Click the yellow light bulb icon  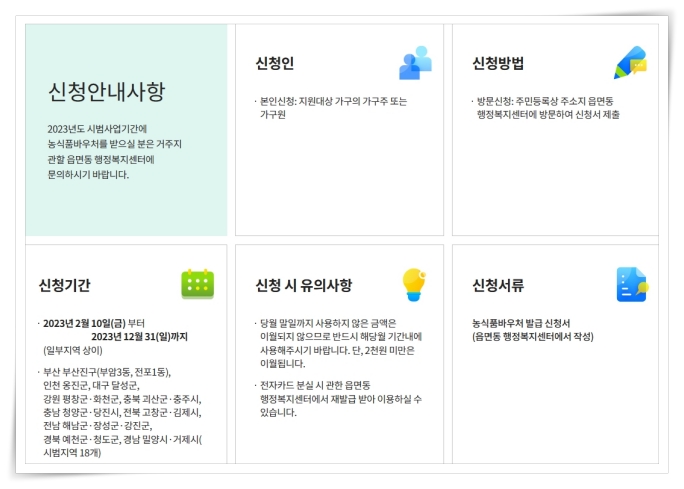click(x=414, y=284)
